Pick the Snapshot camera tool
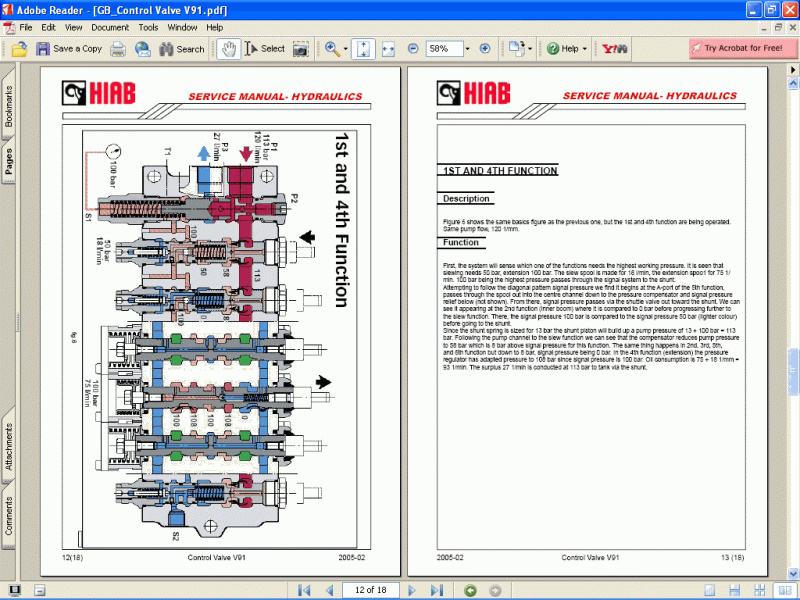The height and width of the screenshot is (600, 800). 301,49
